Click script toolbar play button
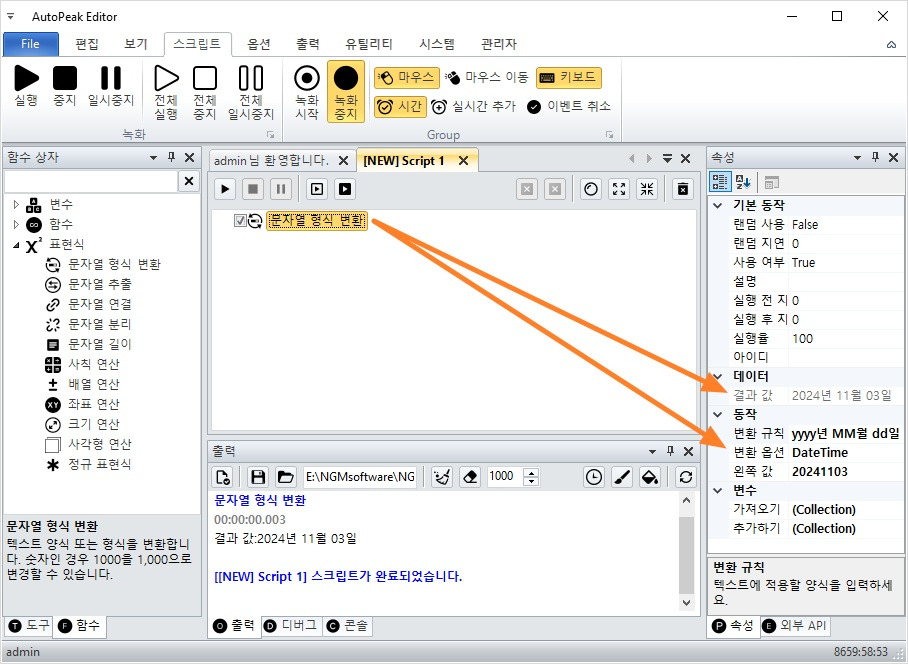The height and width of the screenshot is (664, 908). (225, 189)
